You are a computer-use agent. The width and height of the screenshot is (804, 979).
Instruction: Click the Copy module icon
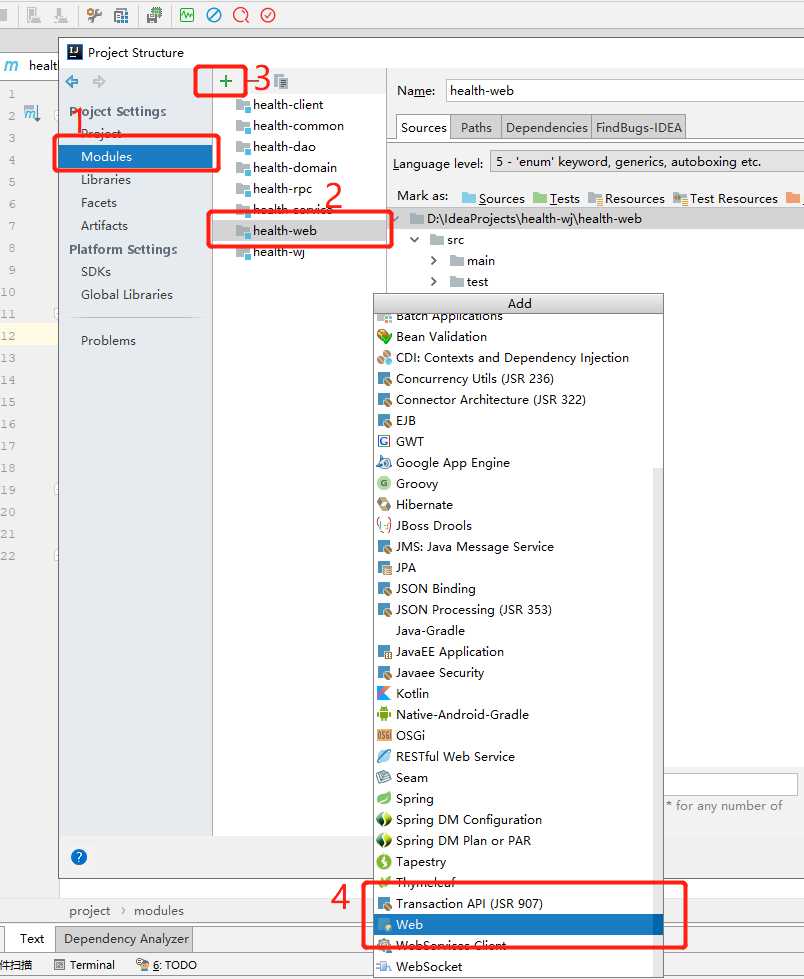tap(281, 81)
